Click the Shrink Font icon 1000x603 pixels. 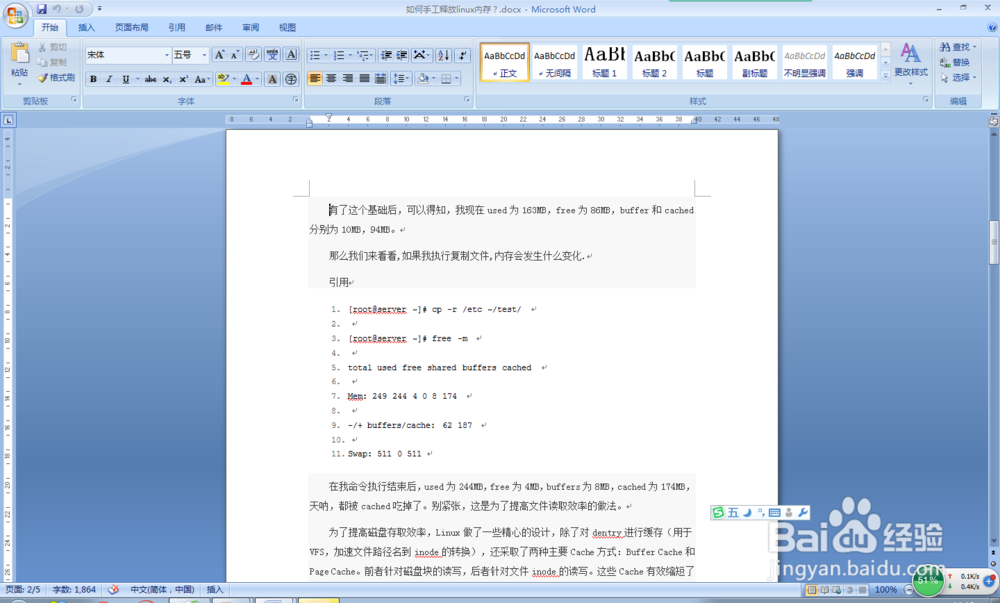235,55
